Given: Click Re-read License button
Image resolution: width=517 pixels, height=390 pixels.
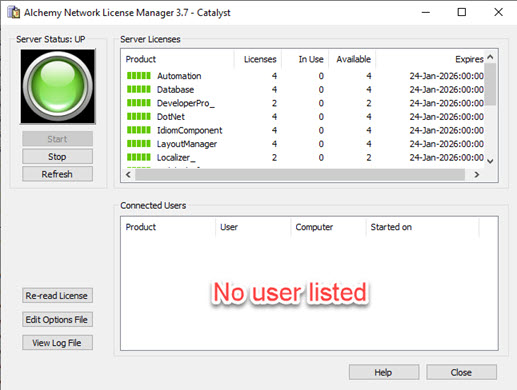Looking at the screenshot, I should click(x=57, y=296).
